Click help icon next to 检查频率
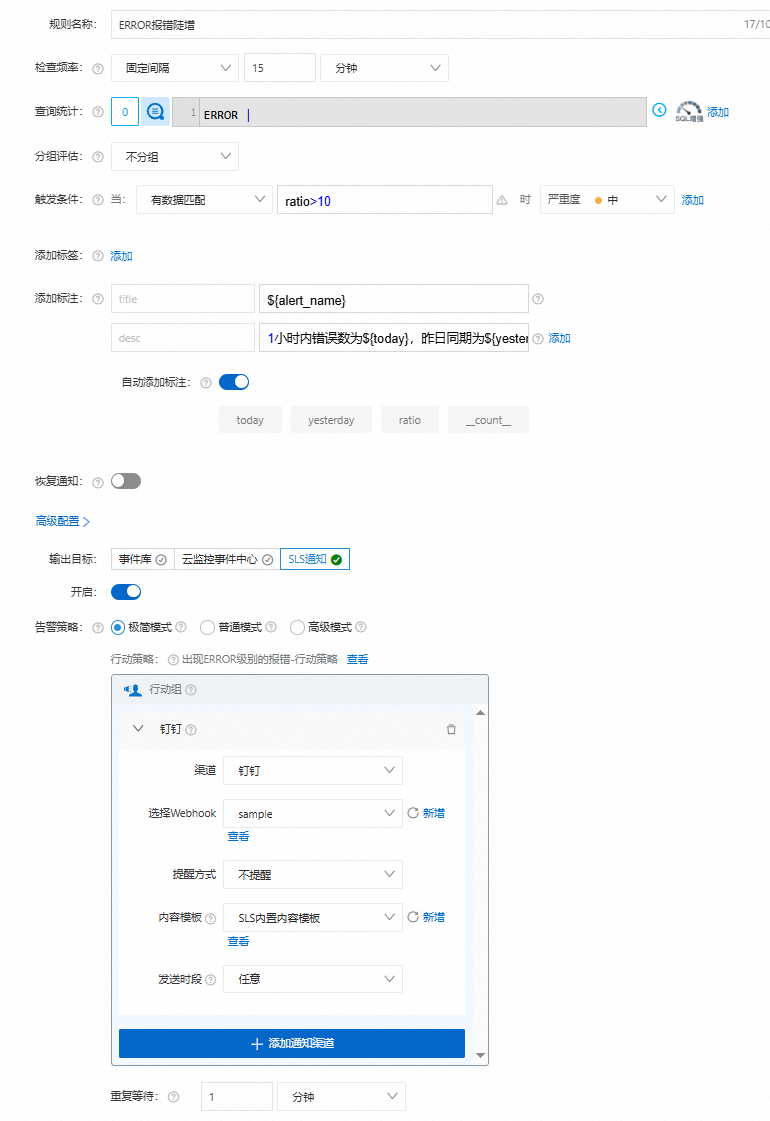This screenshot has height=1121, width=770. click(98, 69)
